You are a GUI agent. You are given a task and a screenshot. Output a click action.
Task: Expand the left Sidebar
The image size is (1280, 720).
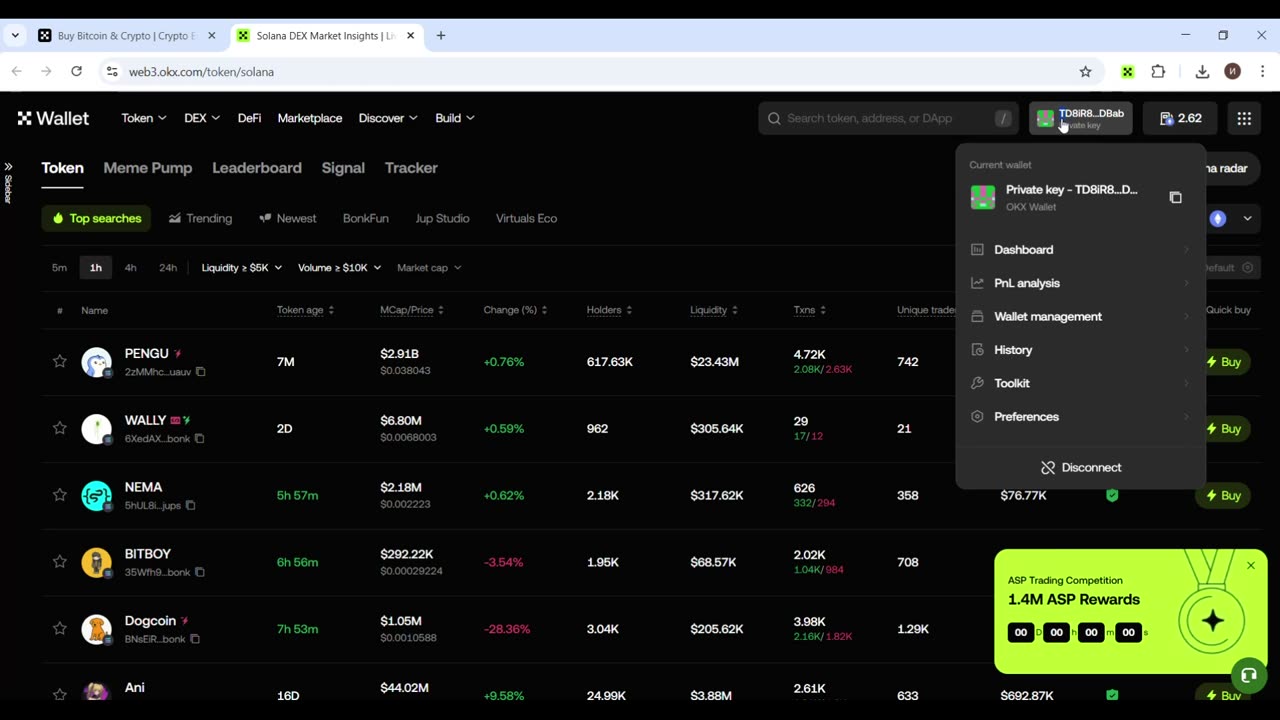(x=8, y=182)
